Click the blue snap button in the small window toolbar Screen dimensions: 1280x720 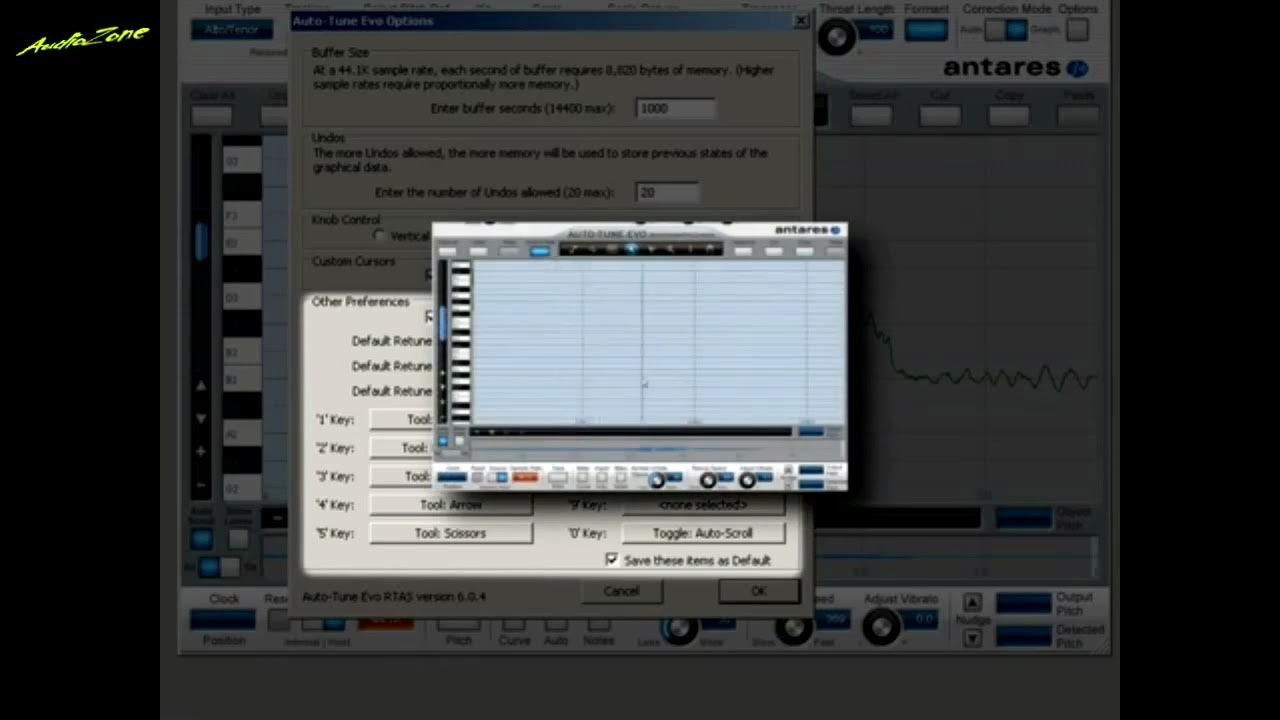coord(540,250)
